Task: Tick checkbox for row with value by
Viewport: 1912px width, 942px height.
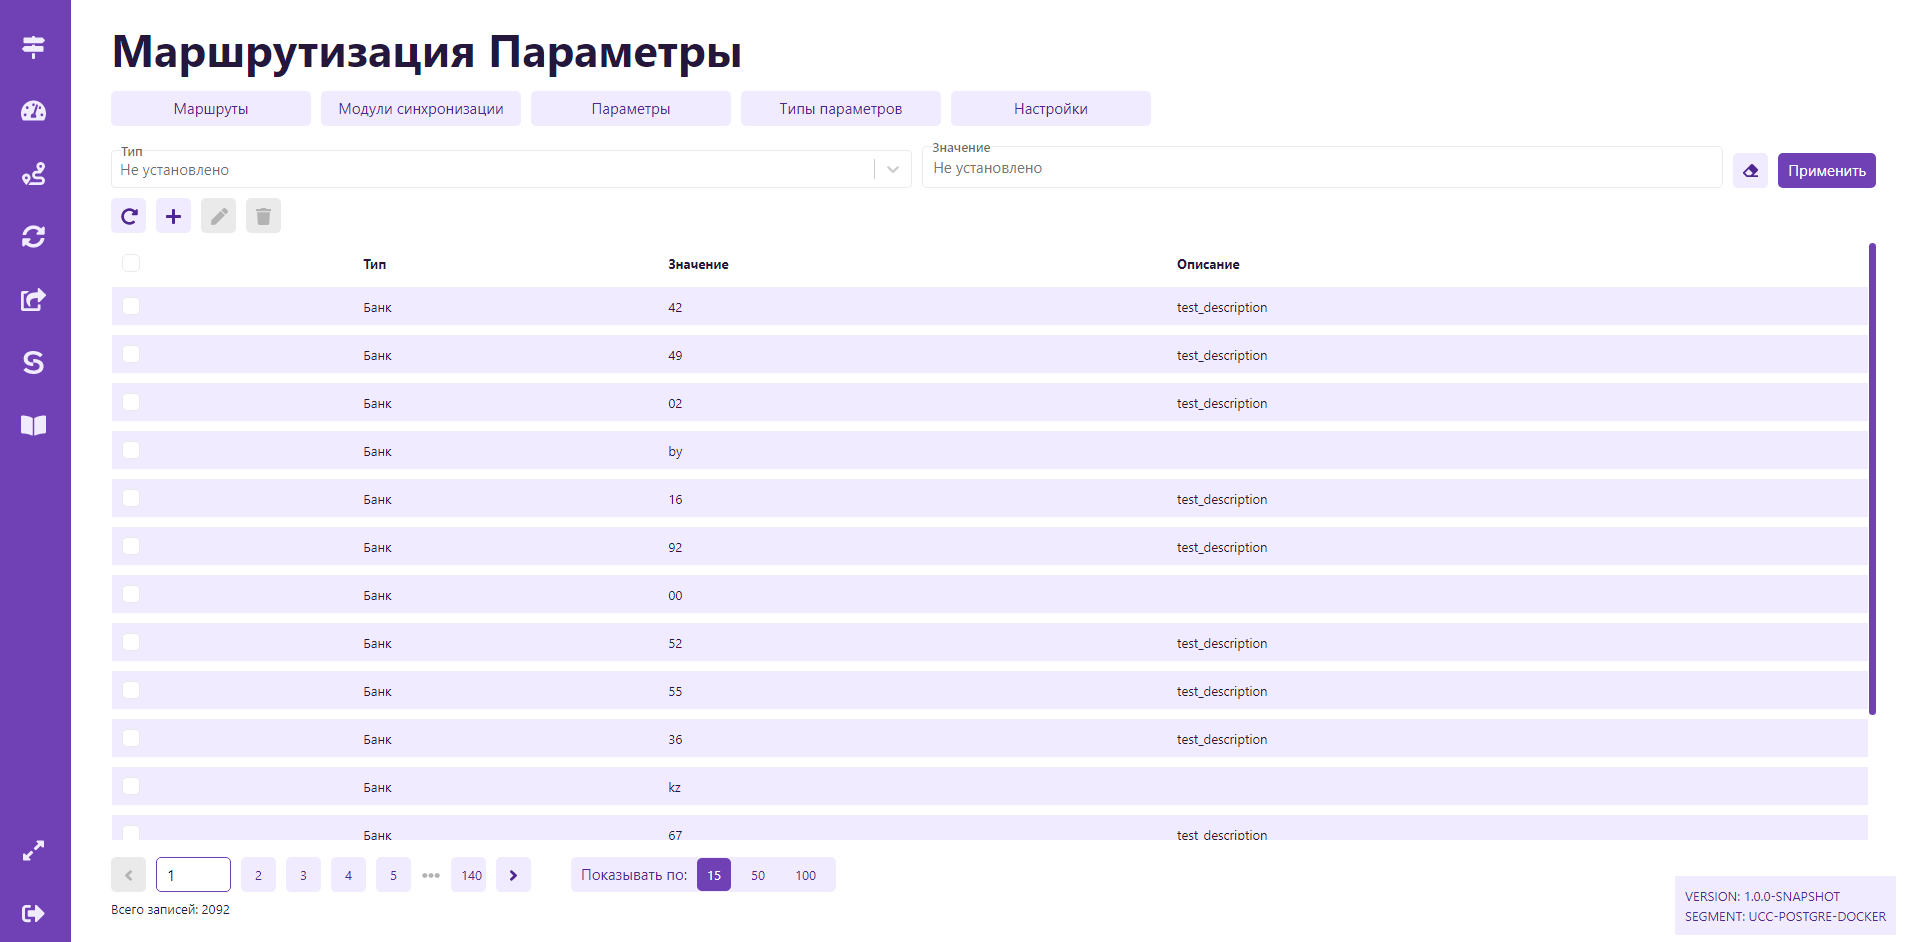Action: 131,450
